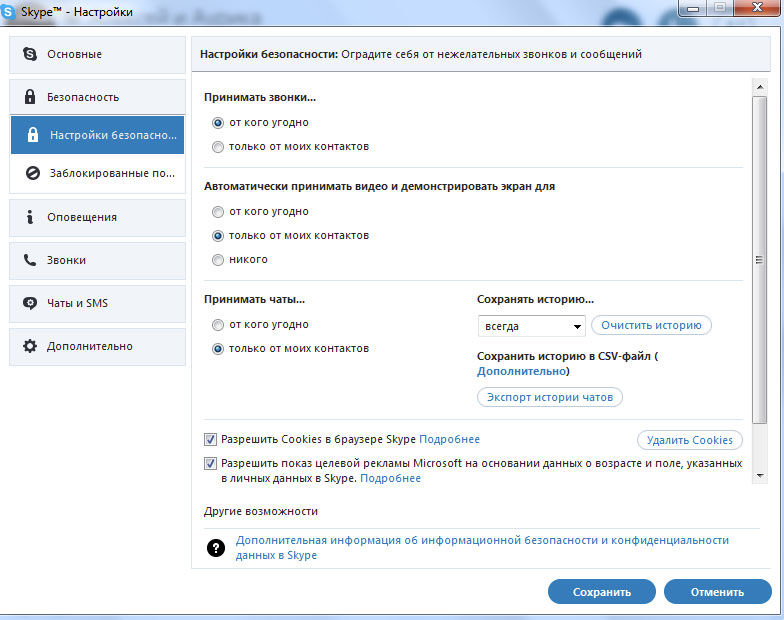Toggle targeted Microsoft ads checkbox

(210, 464)
